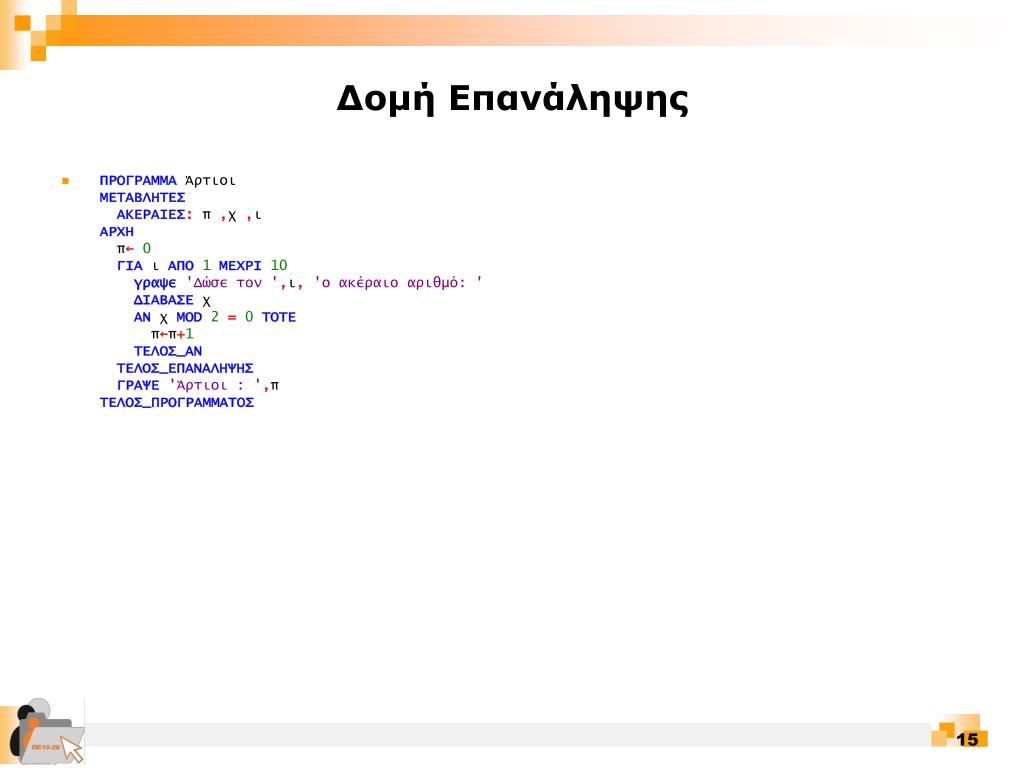Screen dimensions: 1024x768
Task: Click the slide number 15
Action: 967,739
